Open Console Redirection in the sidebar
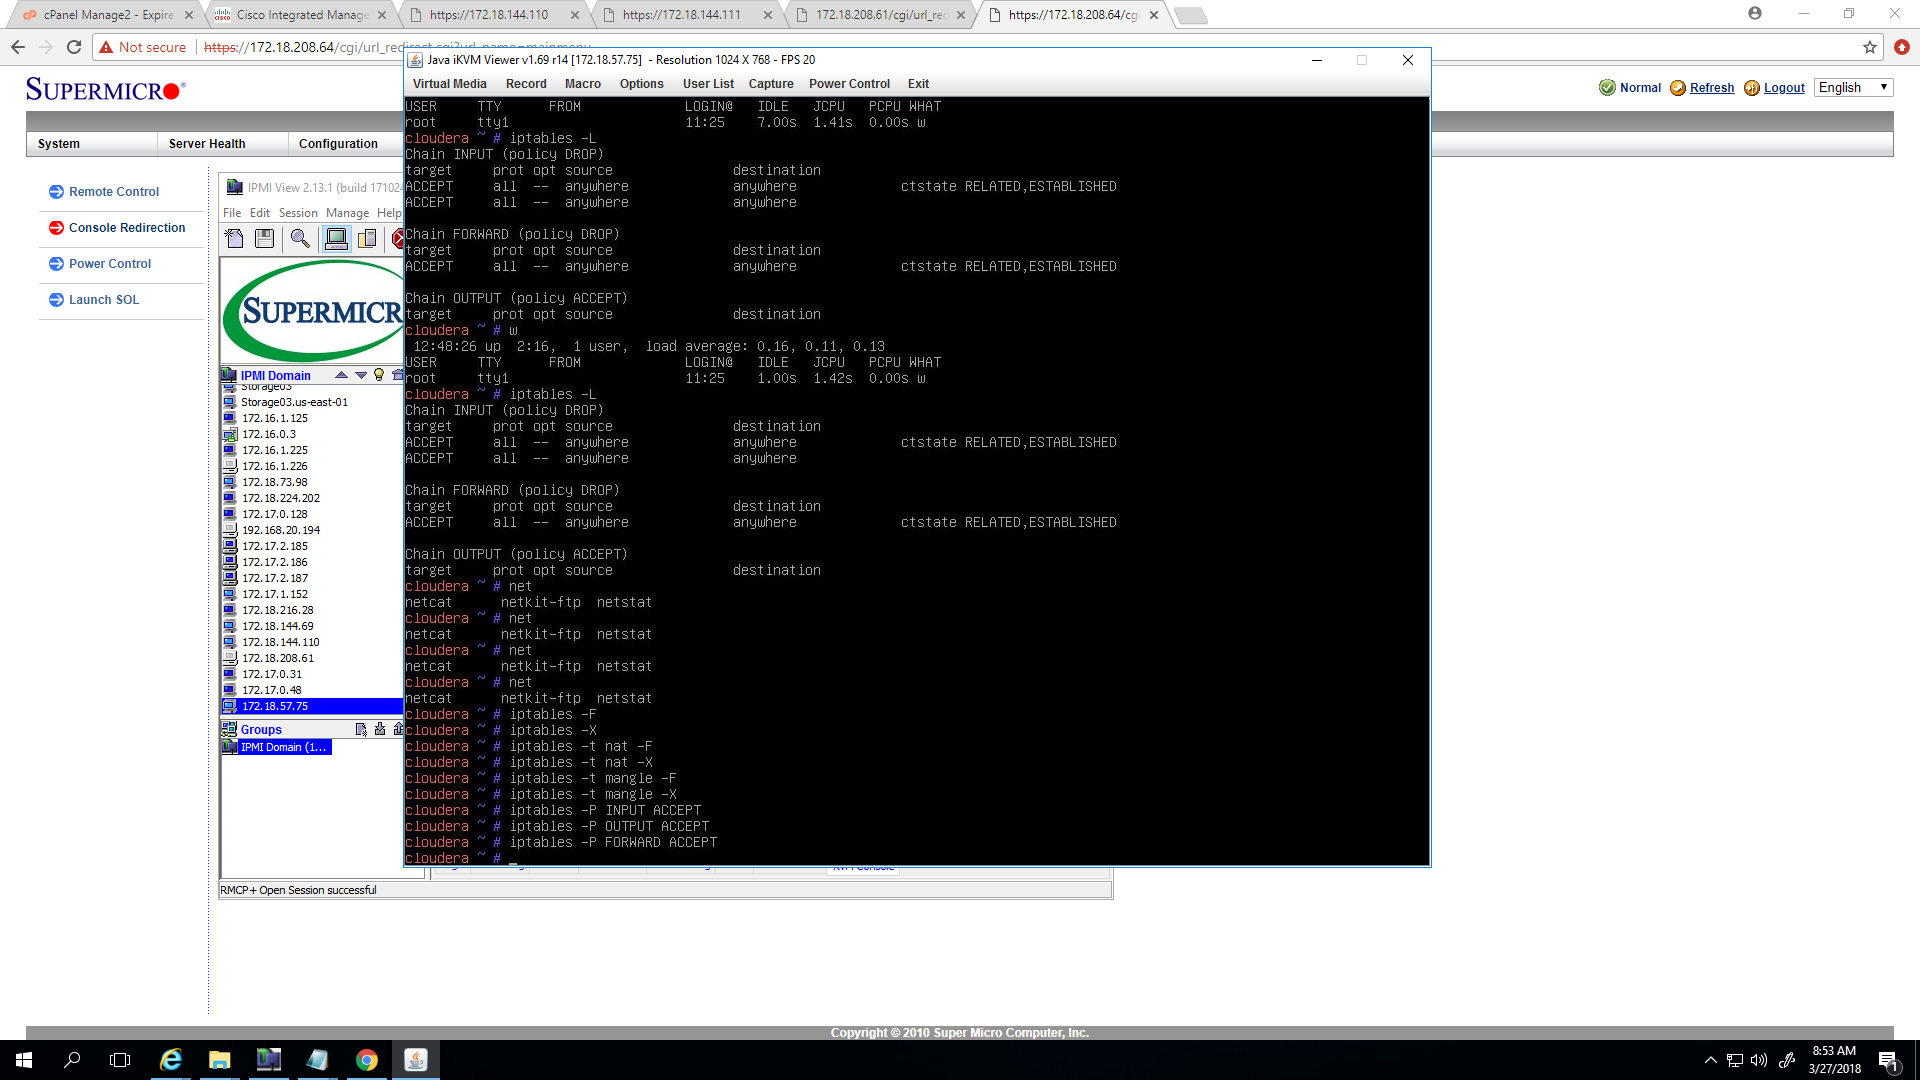The height and width of the screenshot is (1080, 1920). (x=127, y=228)
